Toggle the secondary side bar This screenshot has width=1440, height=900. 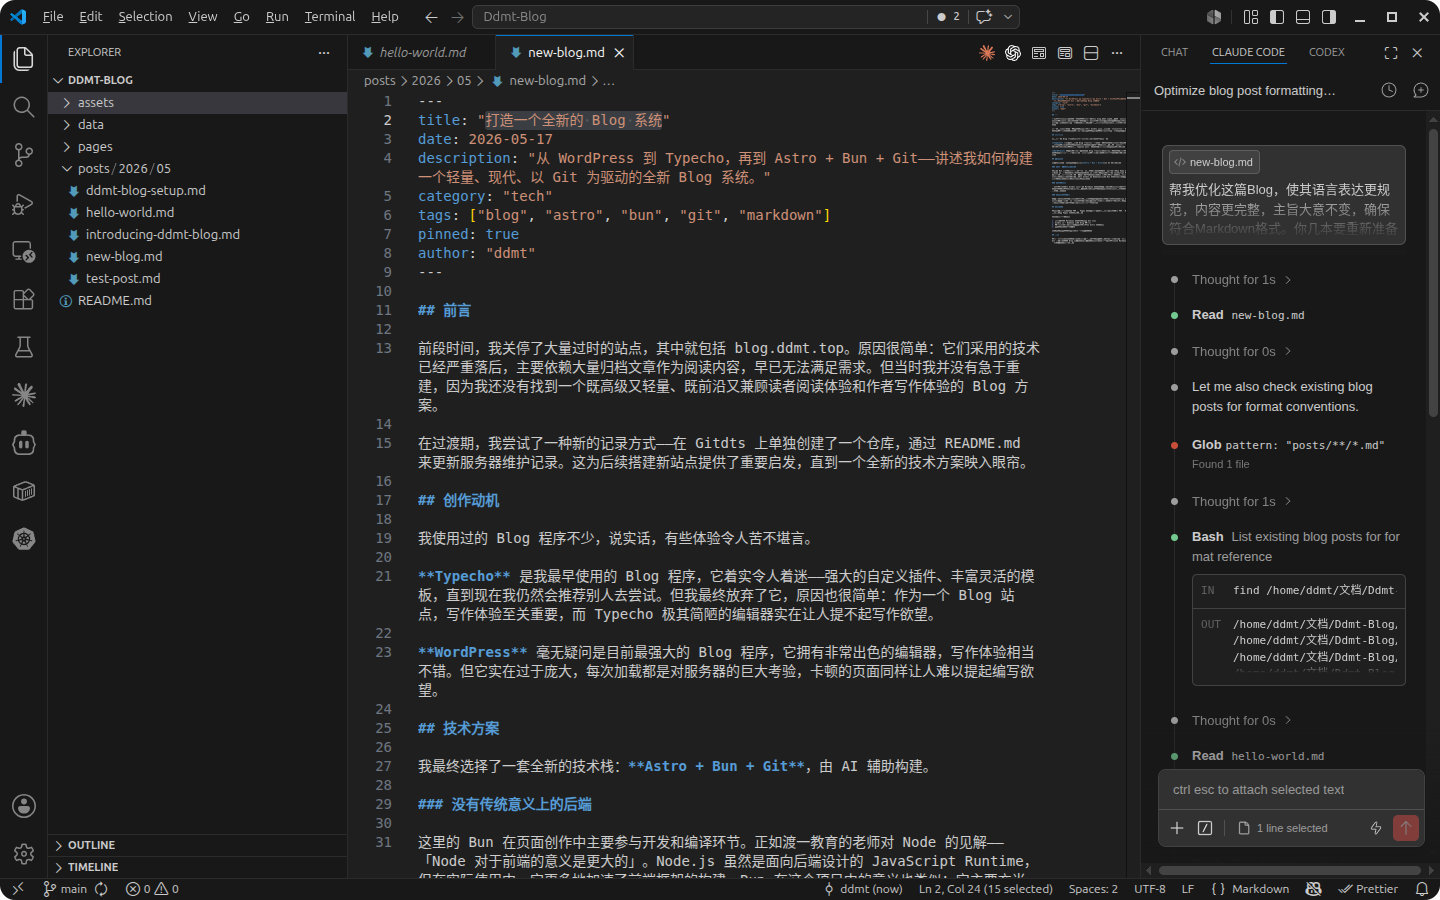(1329, 17)
